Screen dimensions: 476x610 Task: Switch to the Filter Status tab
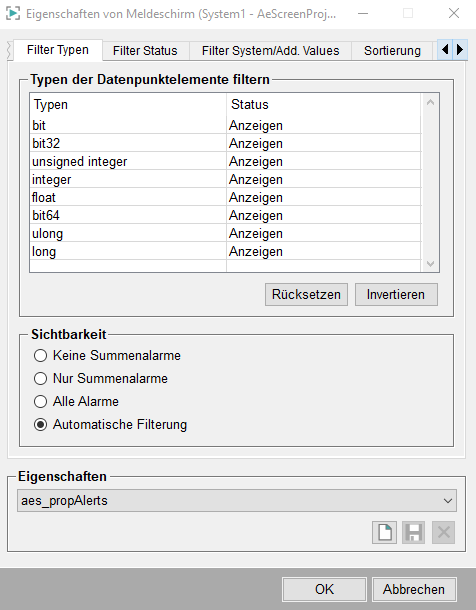pos(145,51)
